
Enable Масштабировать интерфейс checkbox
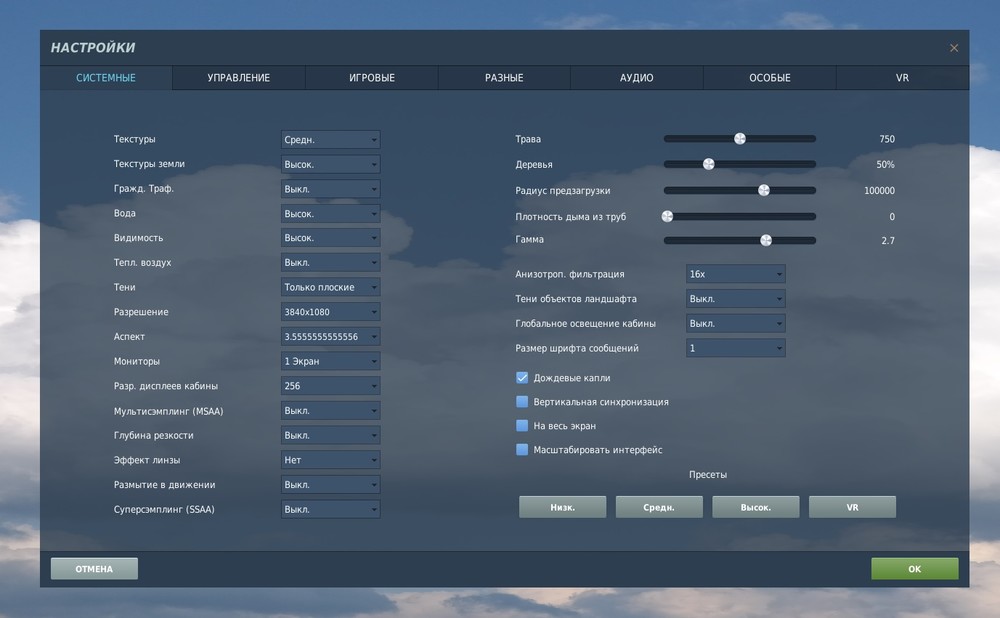[522, 450]
